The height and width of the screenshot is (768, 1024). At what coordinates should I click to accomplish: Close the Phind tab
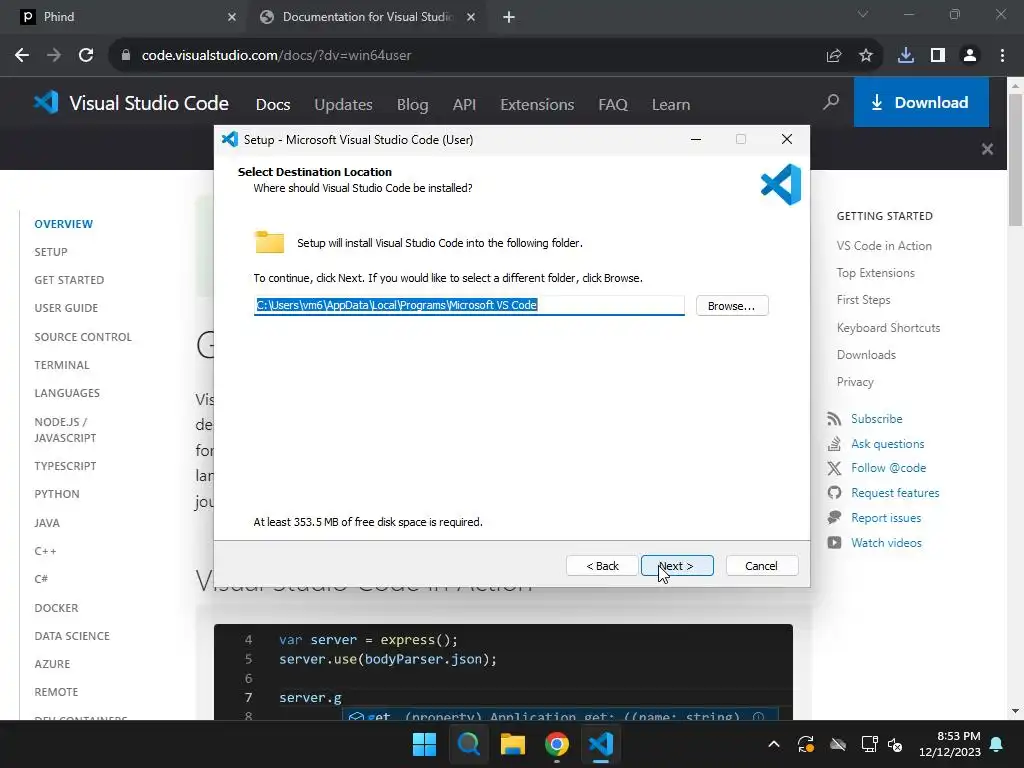tap(232, 17)
